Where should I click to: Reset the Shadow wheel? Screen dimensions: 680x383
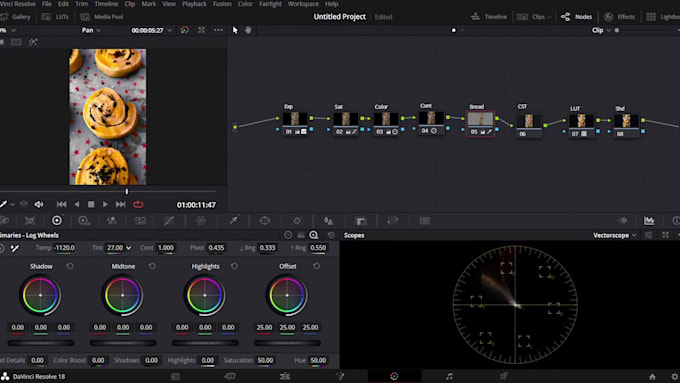70,266
